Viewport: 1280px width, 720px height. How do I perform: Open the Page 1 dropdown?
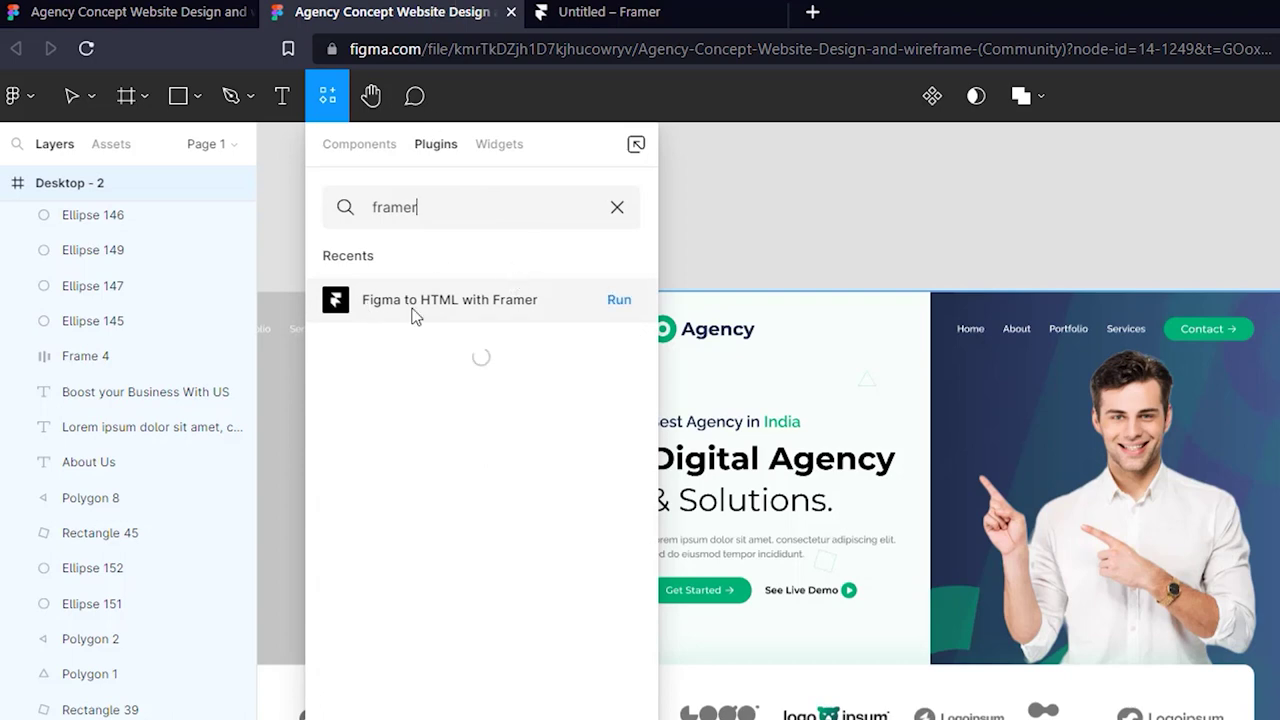[x=212, y=144]
